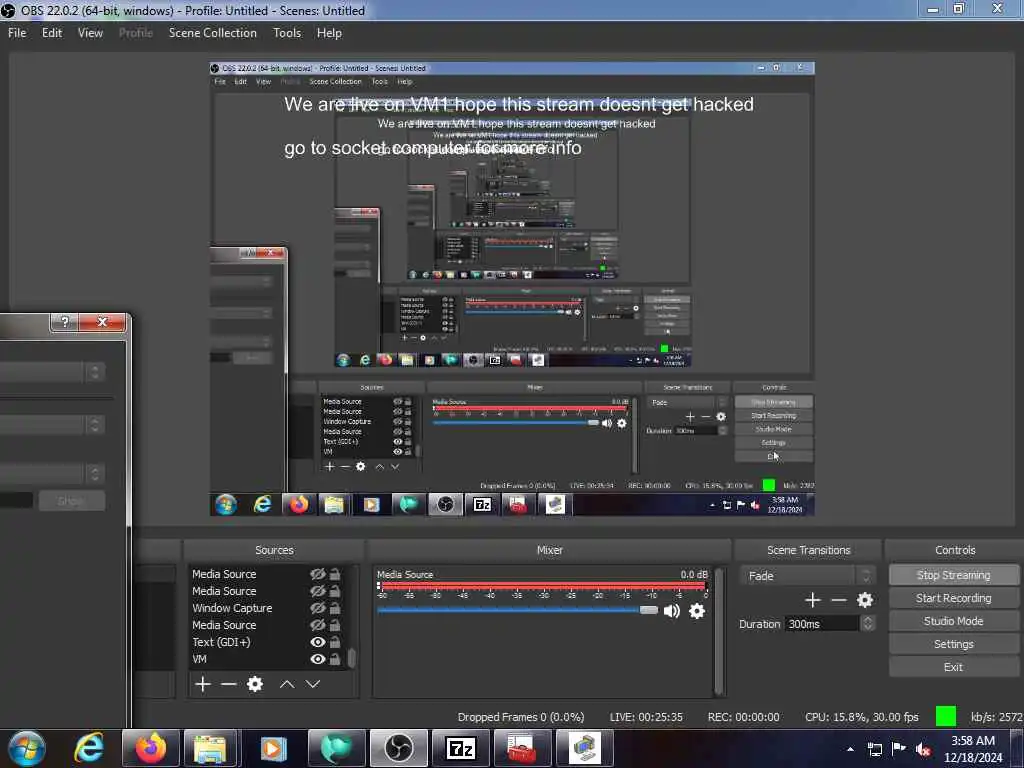Image resolution: width=1024 pixels, height=768 pixels.
Task: Open the topmost combo box arrows in the dialog
Action: pos(95,372)
